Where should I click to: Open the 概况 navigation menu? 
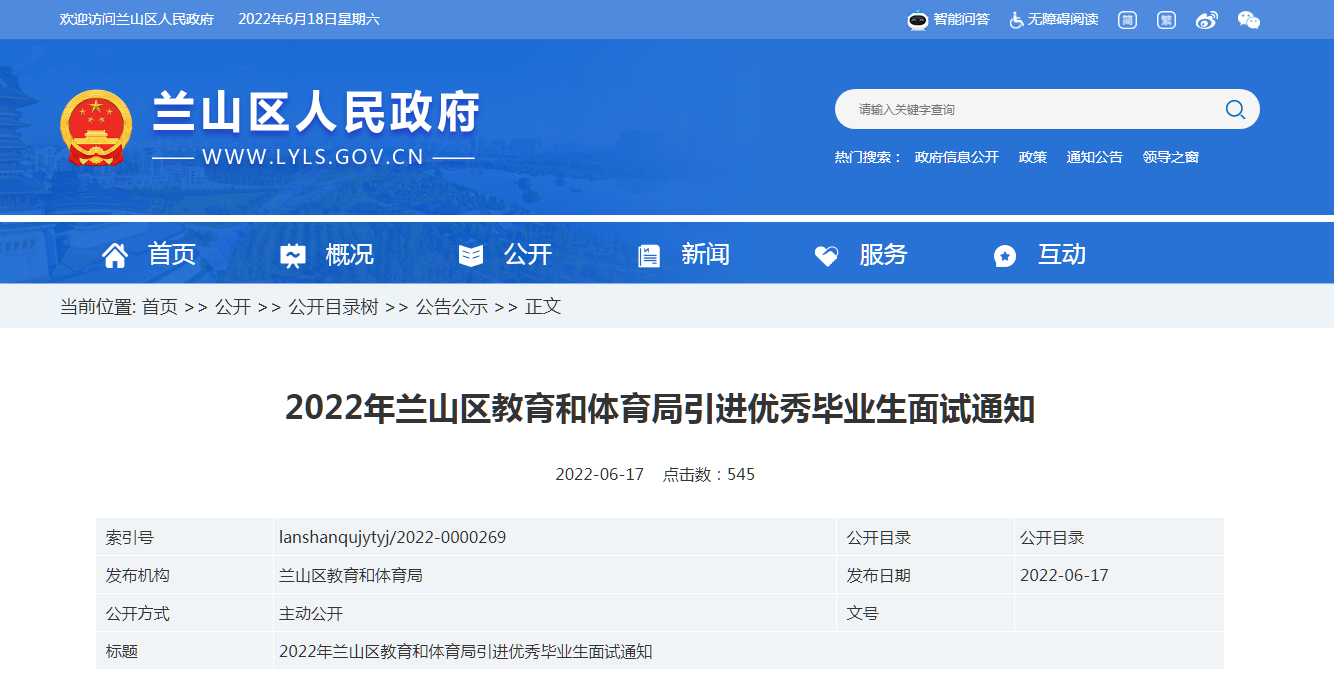350,254
